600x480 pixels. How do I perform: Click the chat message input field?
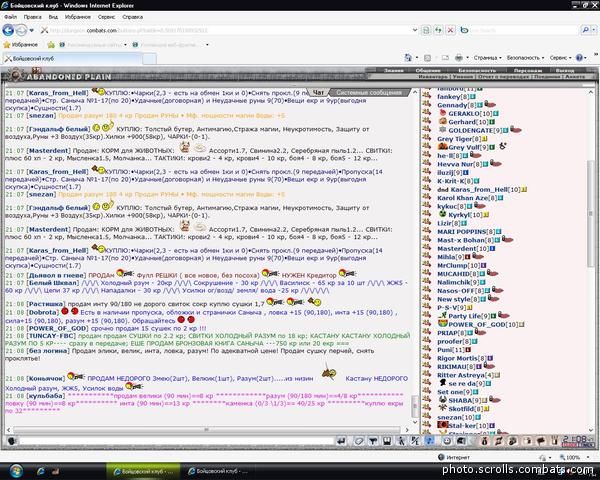point(176,441)
